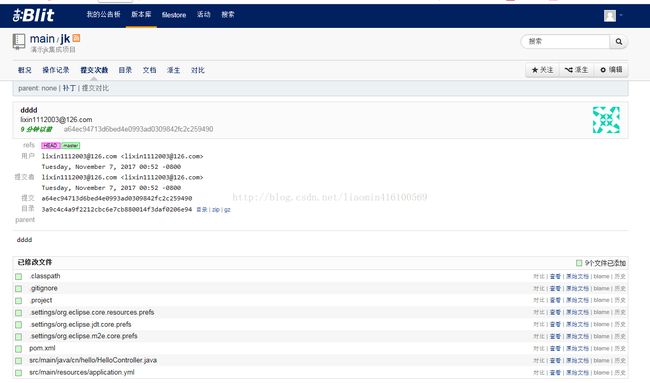650x383 pixels.
Task: Download the gz archive link
Action: tap(227, 210)
